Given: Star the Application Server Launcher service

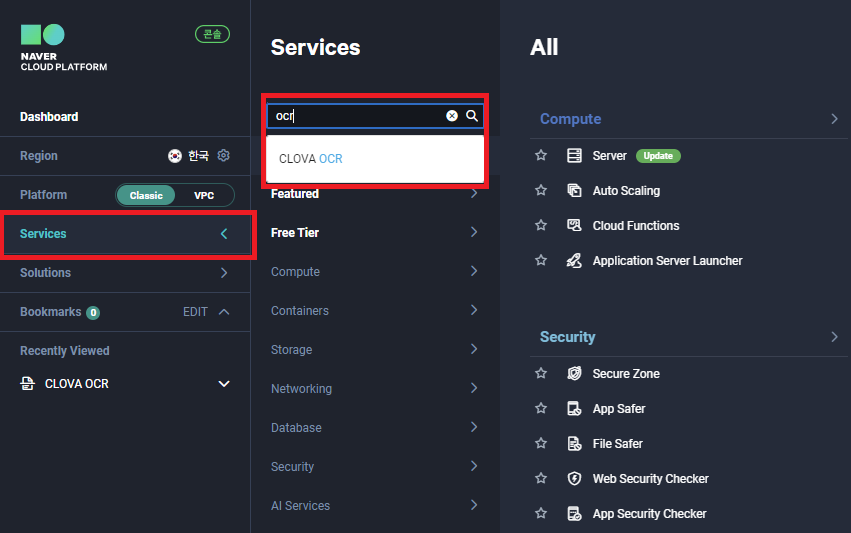Looking at the screenshot, I should coord(541,260).
